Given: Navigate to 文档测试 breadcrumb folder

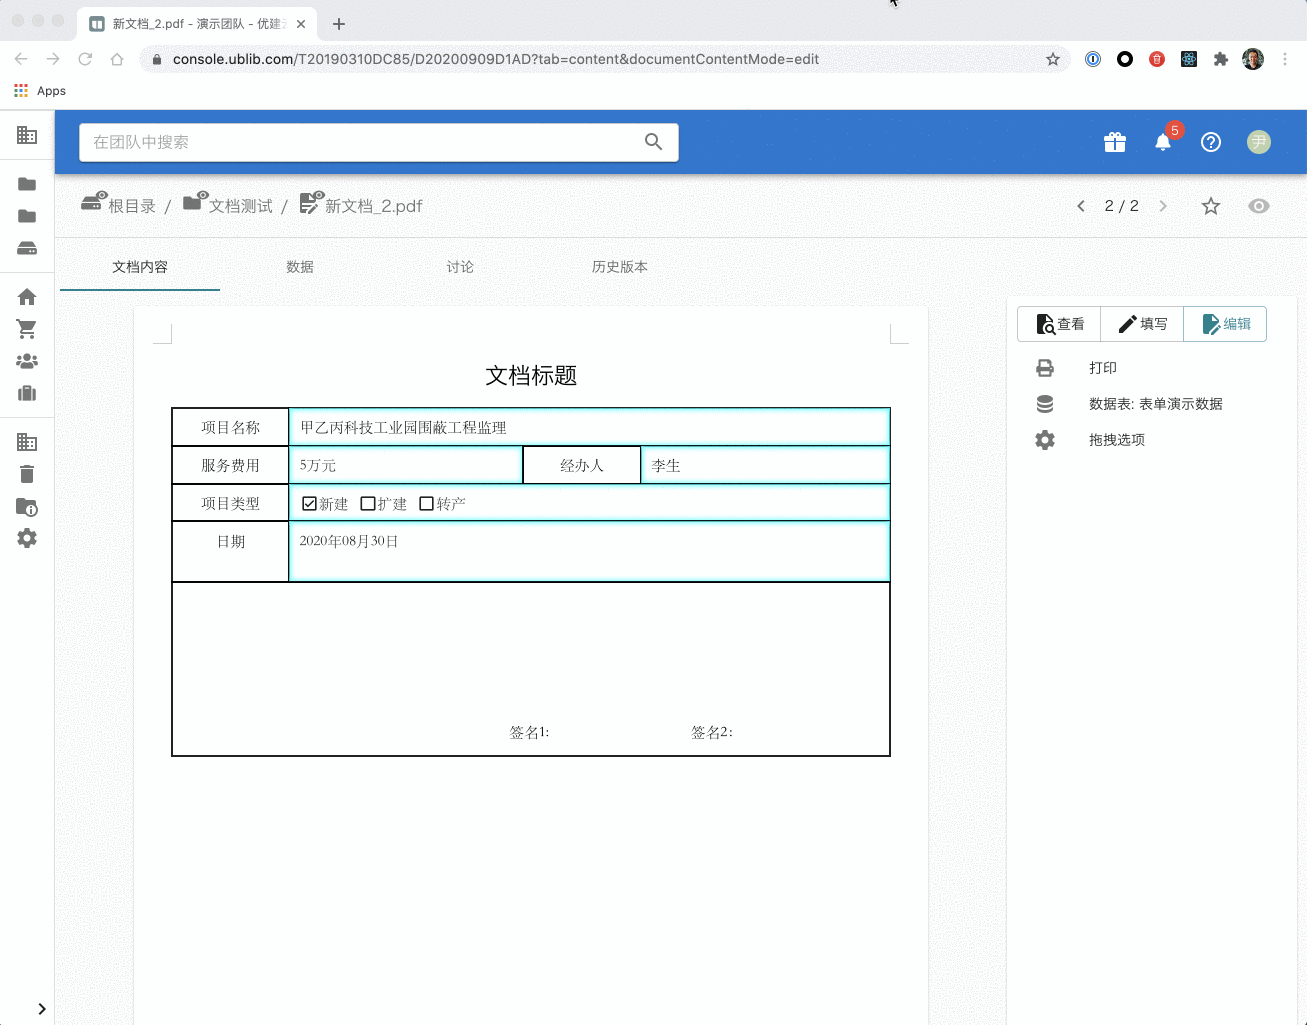Looking at the screenshot, I should 240,206.
